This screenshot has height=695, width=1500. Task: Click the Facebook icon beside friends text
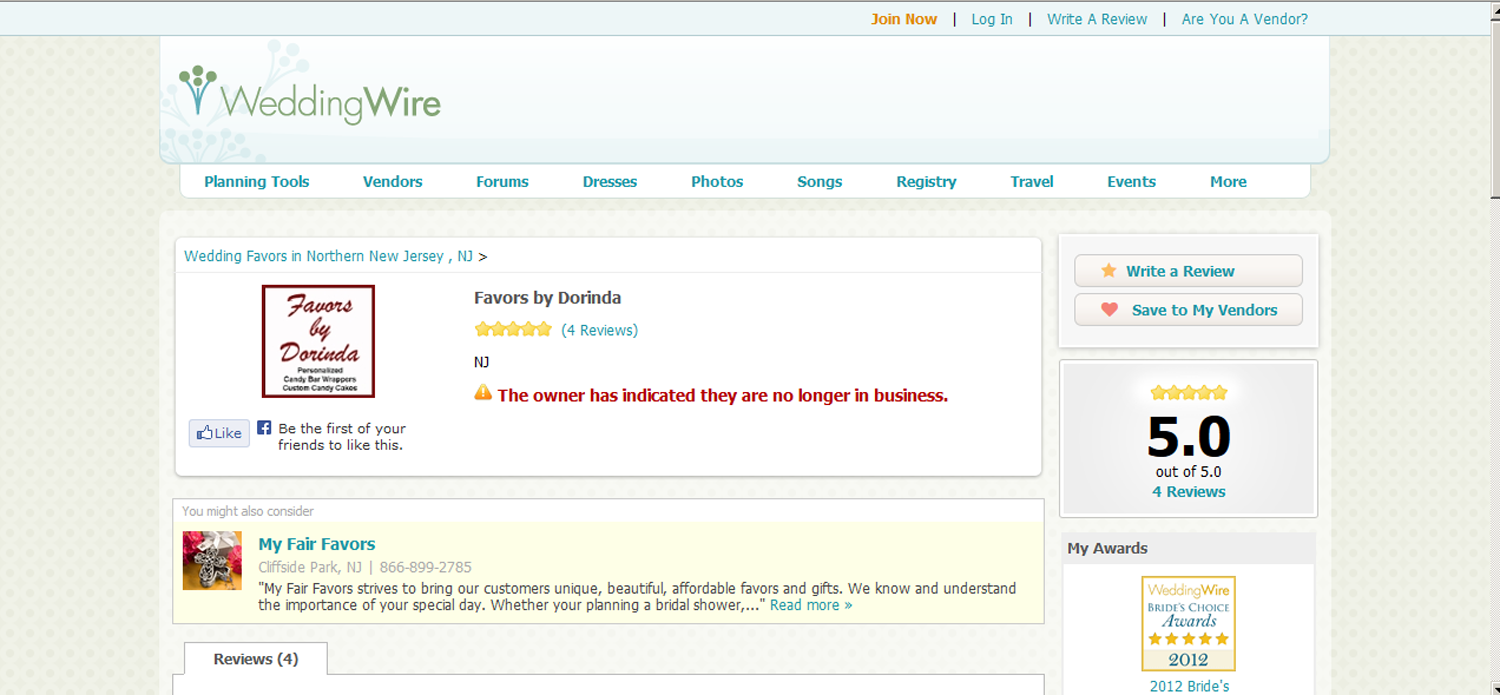click(x=264, y=427)
